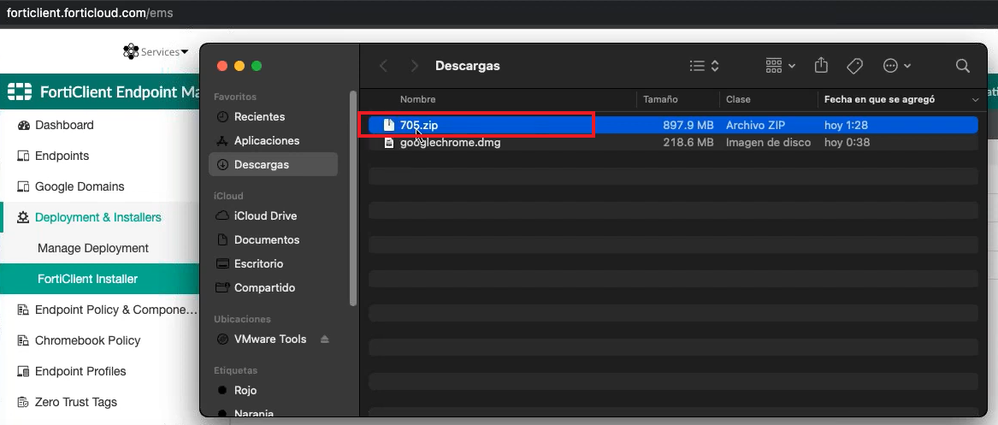998x425 pixels.
Task: Click the Zero Trust Tags icon
Action: click(24, 402)
